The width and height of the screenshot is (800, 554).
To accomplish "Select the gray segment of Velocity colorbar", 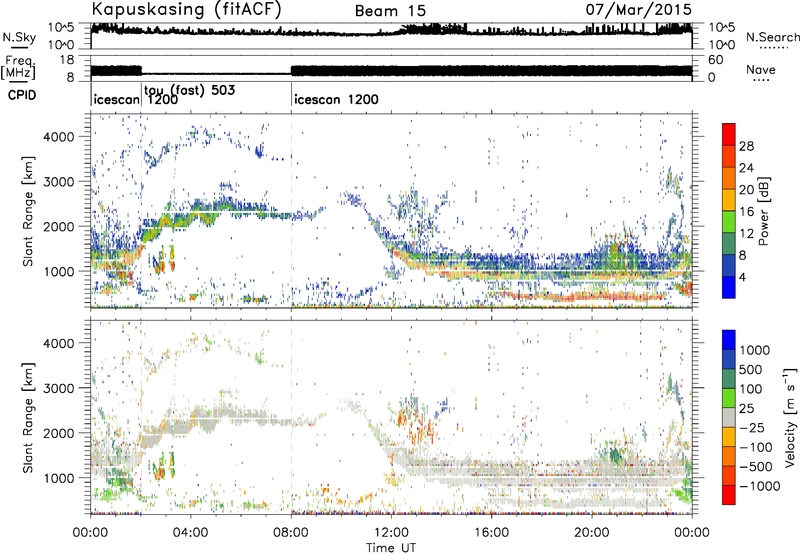I will pyautogui.click(x=729, y=417).
